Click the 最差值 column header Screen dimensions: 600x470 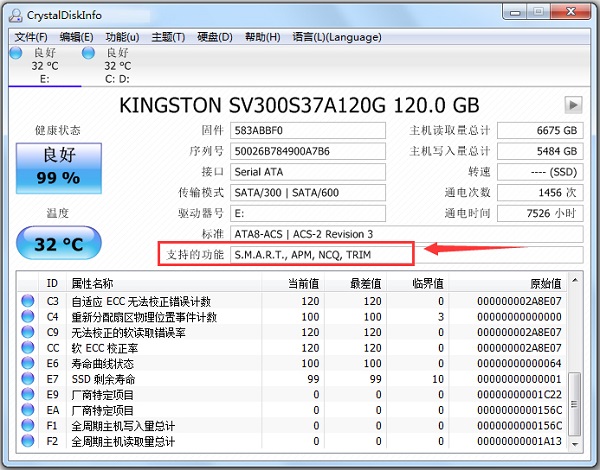point(355,283)
